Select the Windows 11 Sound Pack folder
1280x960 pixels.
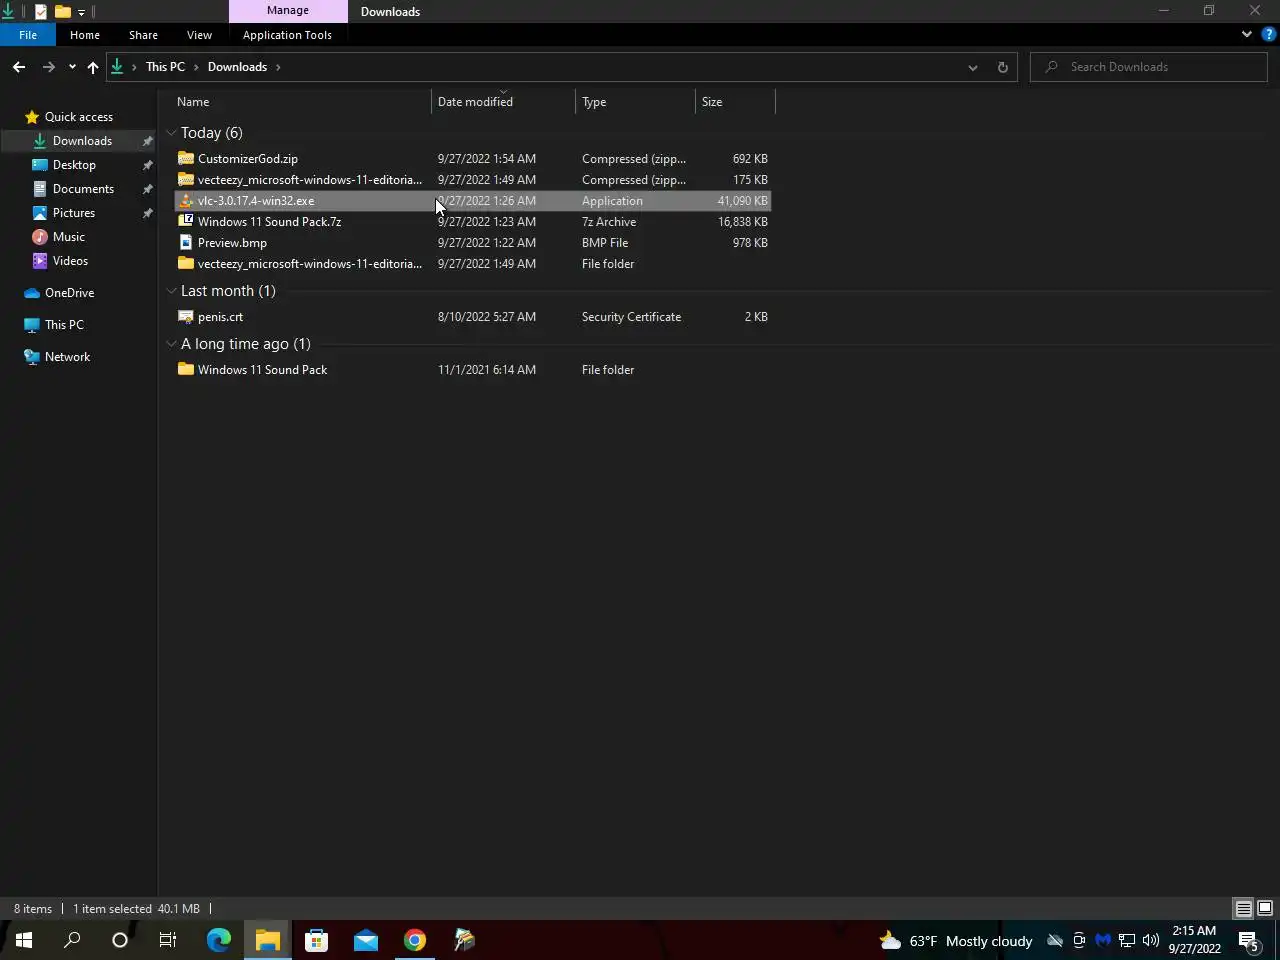click(x=472, y=370)
